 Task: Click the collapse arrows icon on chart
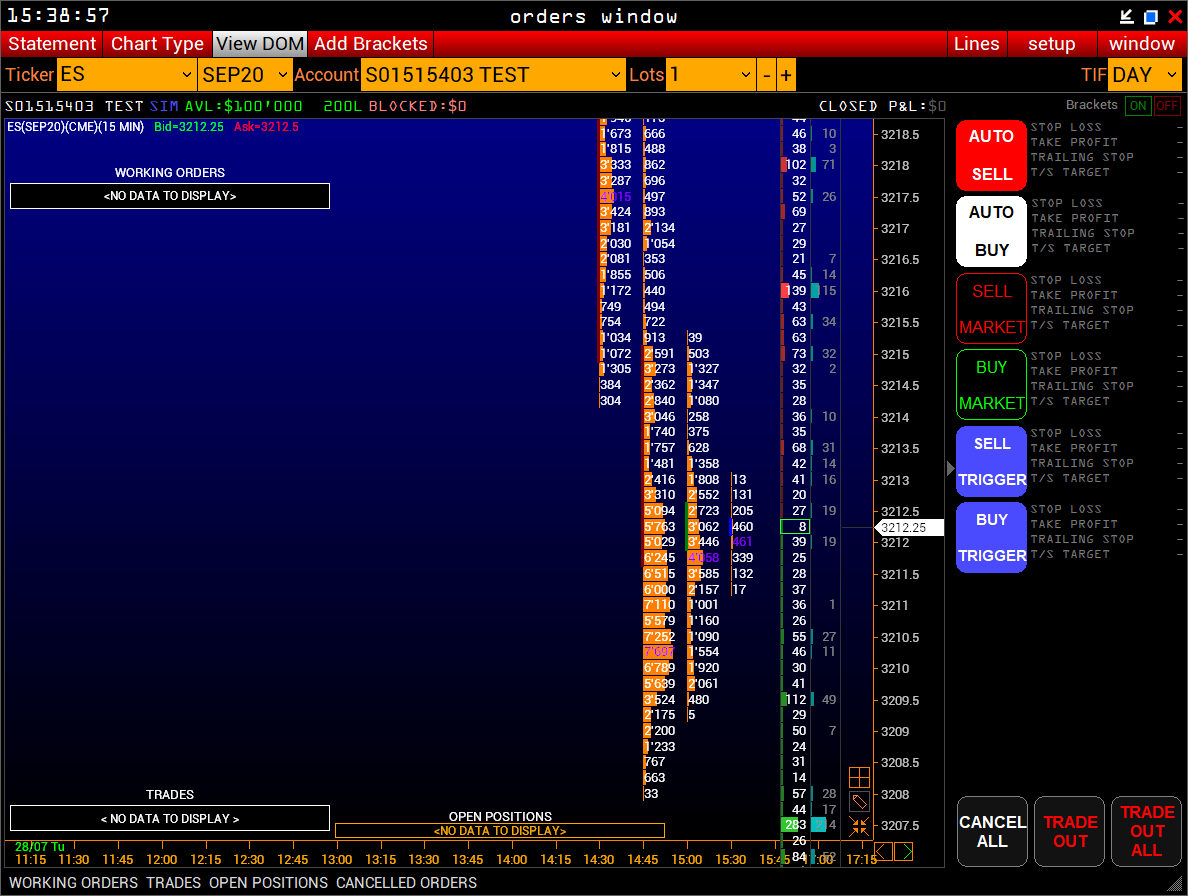tap(859, 826)
